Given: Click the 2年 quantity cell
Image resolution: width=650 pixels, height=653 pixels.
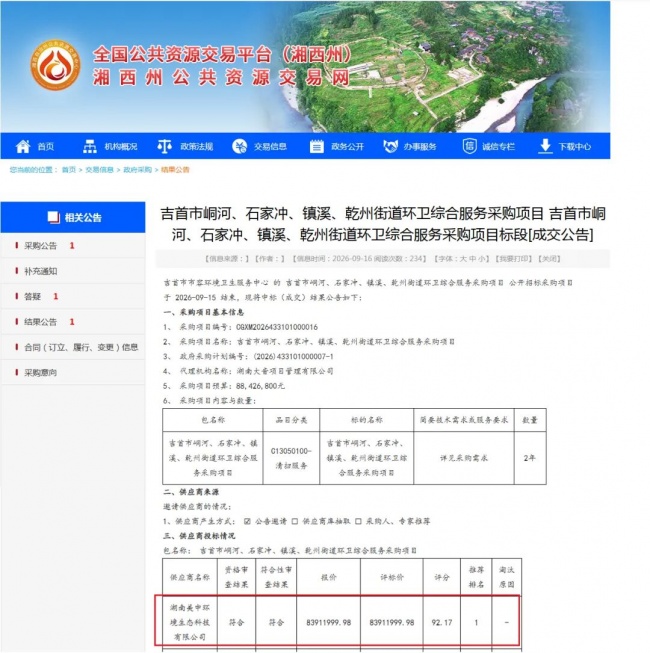Looking at the screenshot, I should point(530,458).
